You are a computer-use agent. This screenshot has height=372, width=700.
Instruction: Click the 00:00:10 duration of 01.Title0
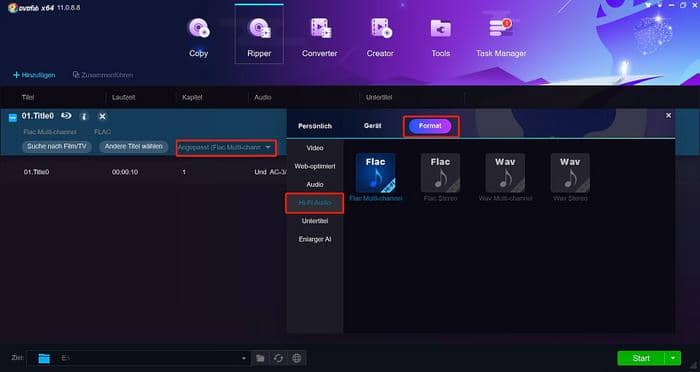coord(125,172)
